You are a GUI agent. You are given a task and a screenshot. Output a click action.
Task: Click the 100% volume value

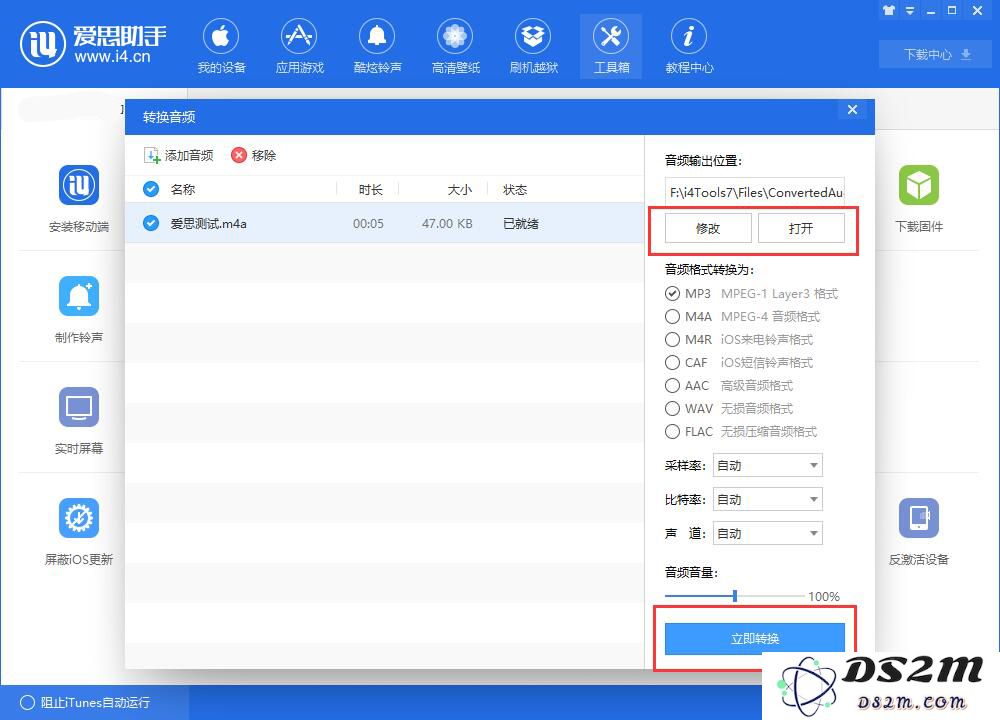[824, 596]
